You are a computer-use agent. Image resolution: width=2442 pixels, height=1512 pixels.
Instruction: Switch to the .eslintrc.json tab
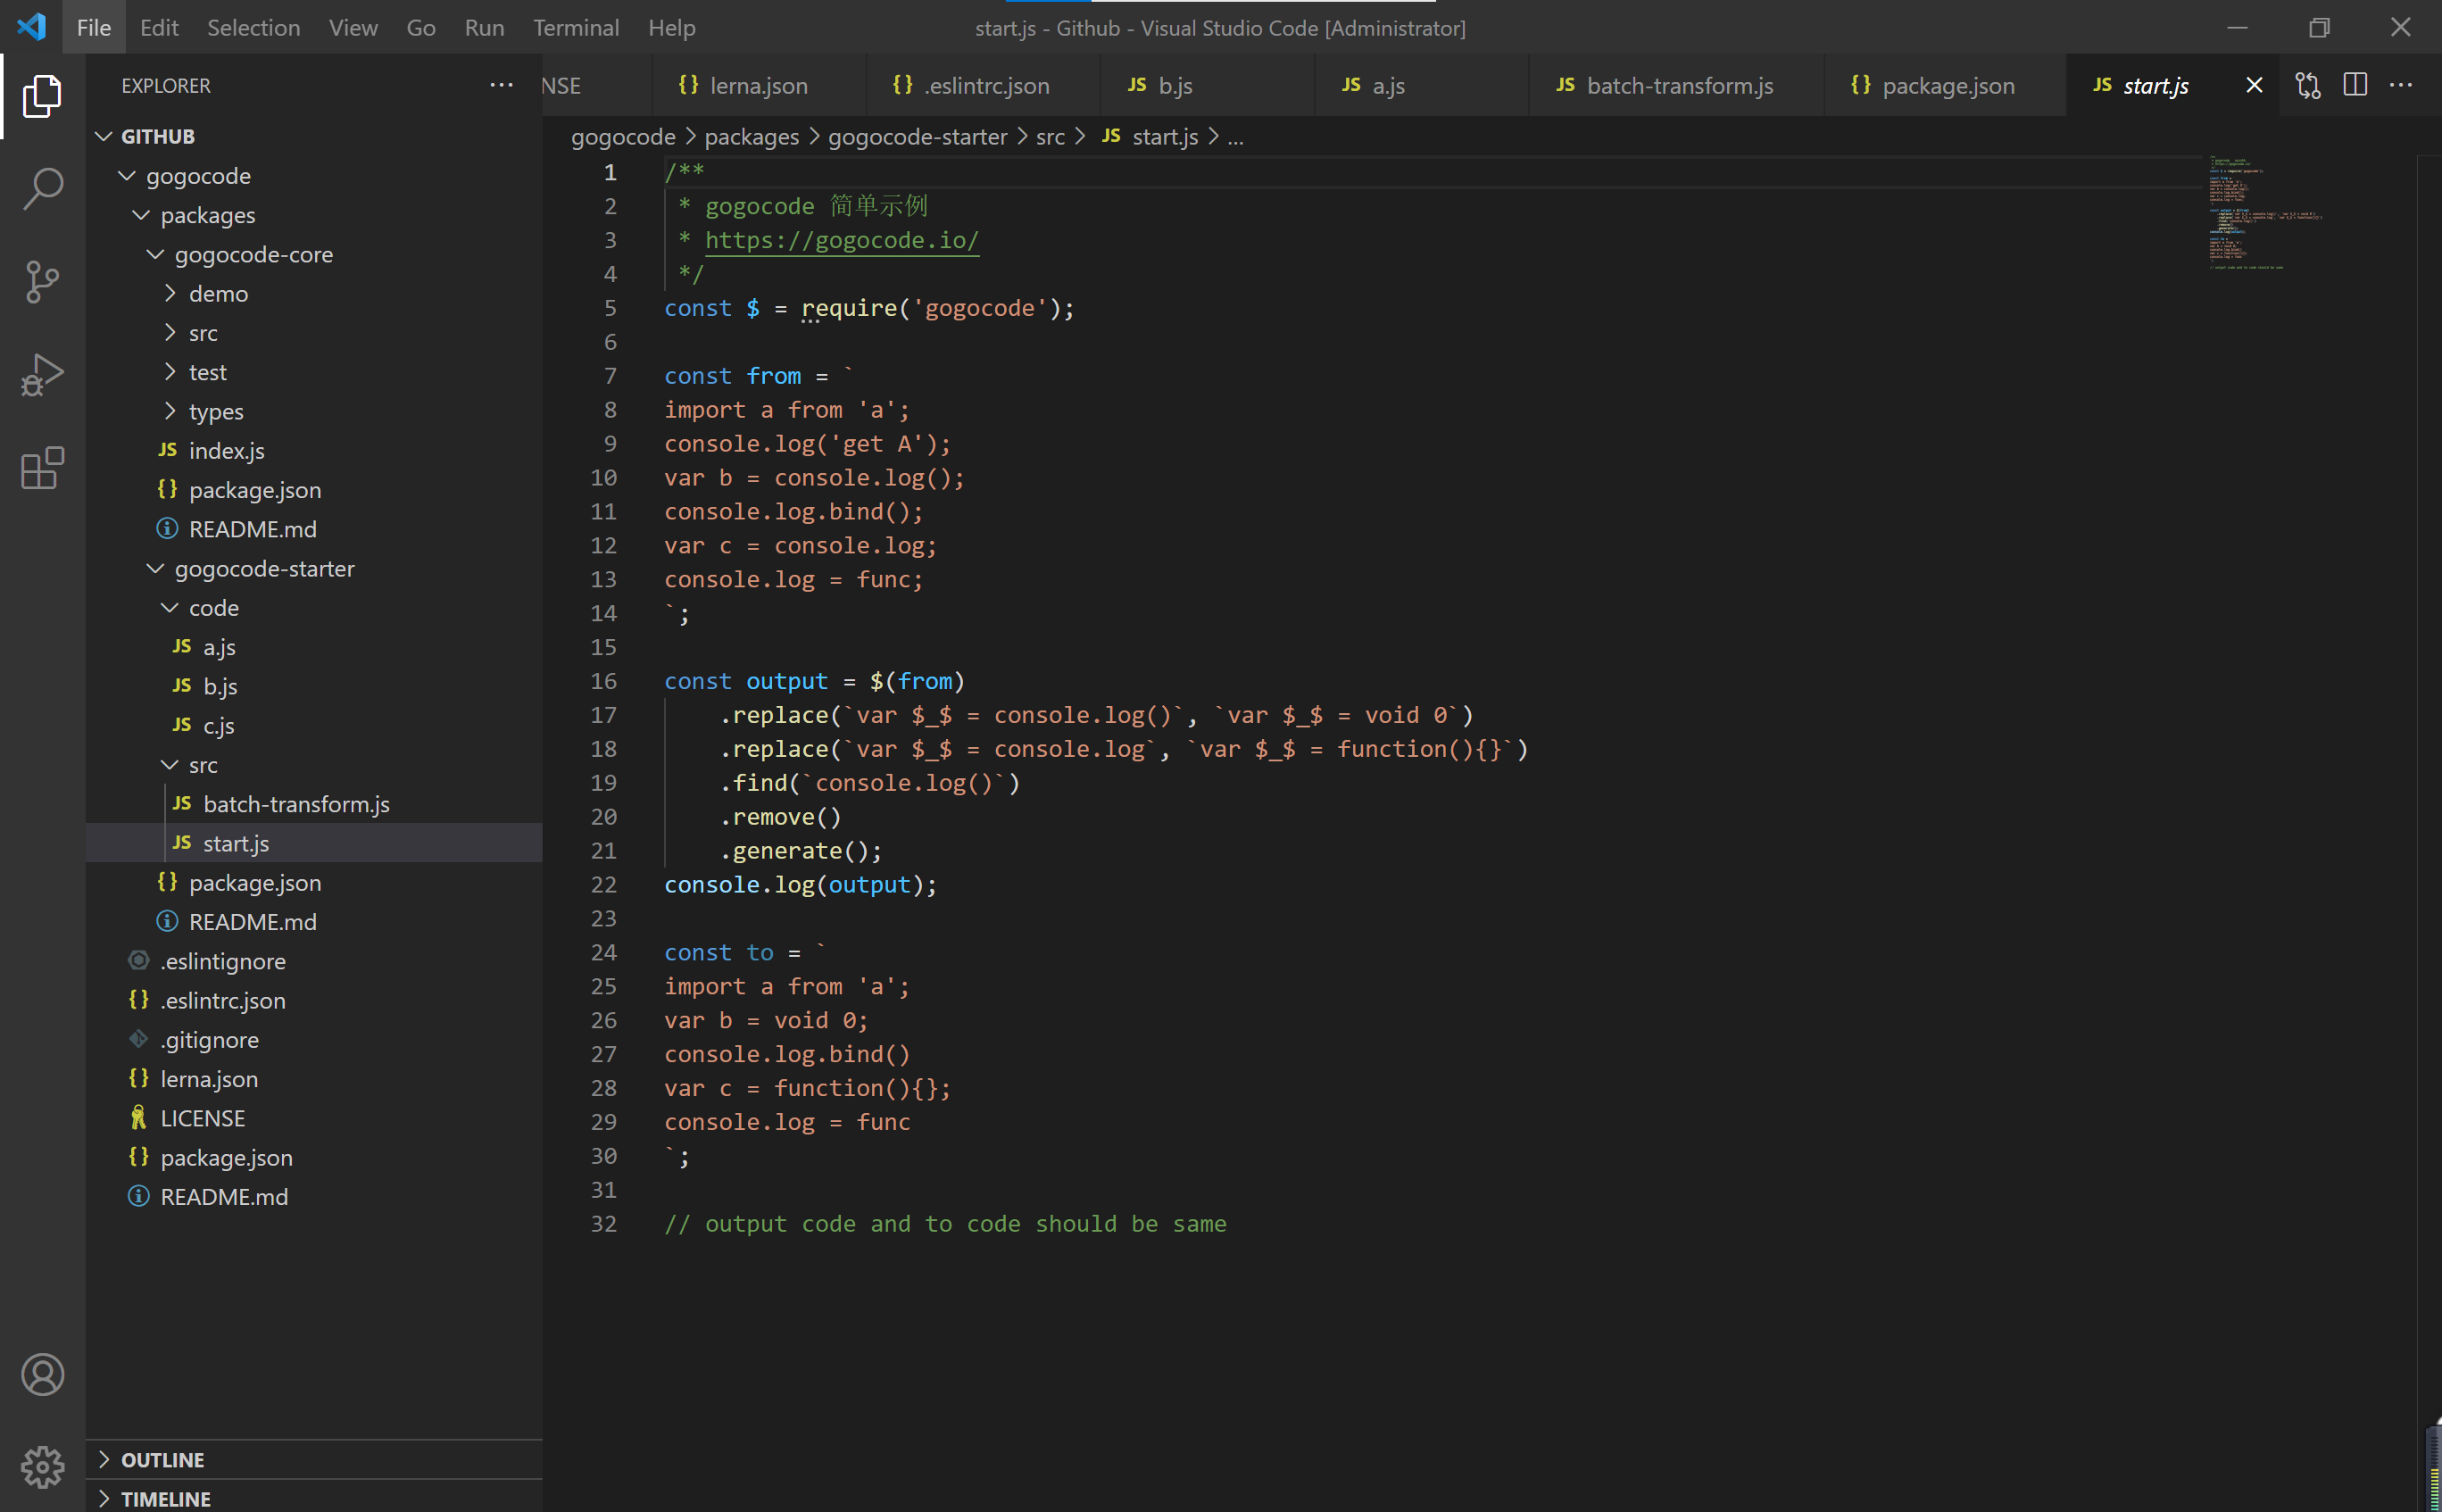(984, 85)
